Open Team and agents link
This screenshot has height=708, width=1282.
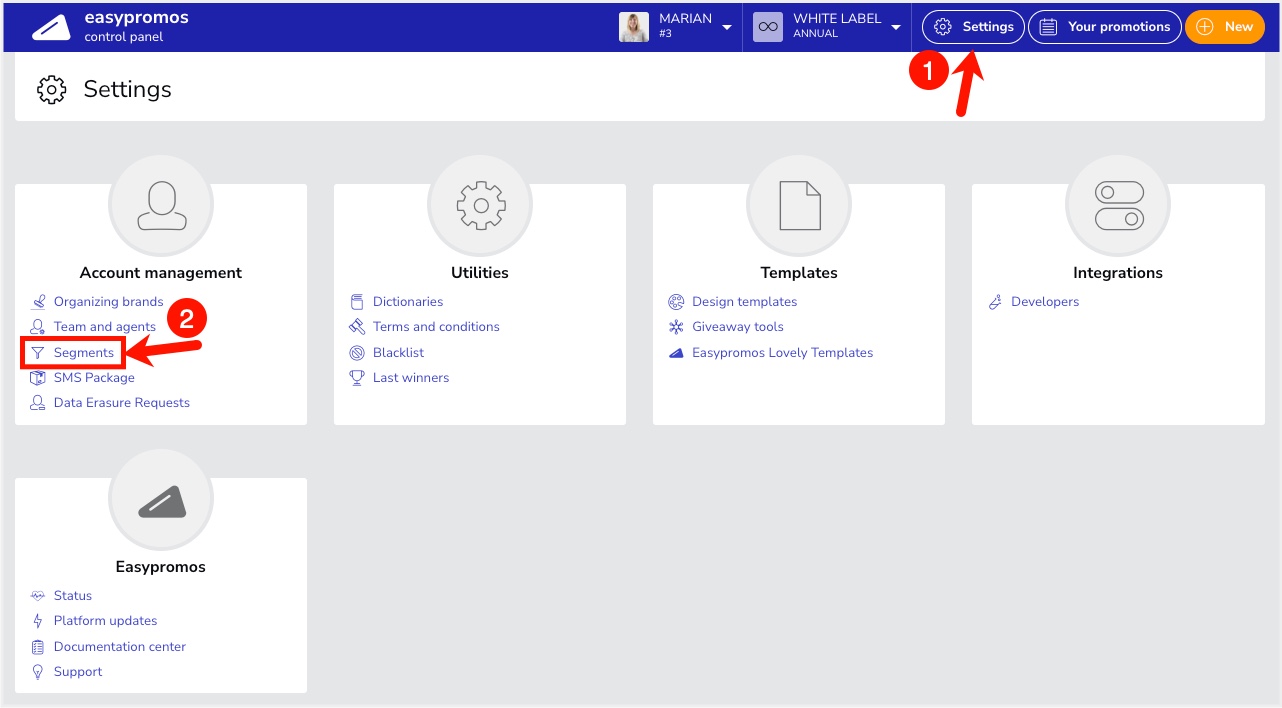tap(105, 326)
